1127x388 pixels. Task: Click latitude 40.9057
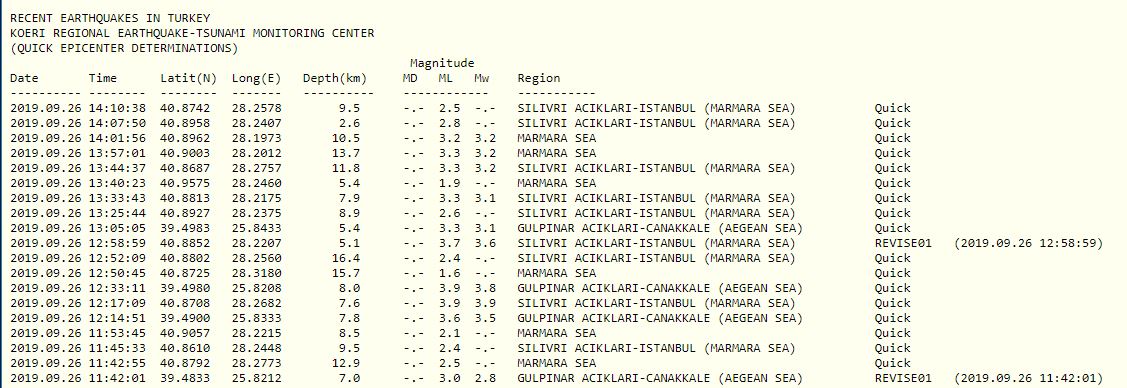[185, 333]
